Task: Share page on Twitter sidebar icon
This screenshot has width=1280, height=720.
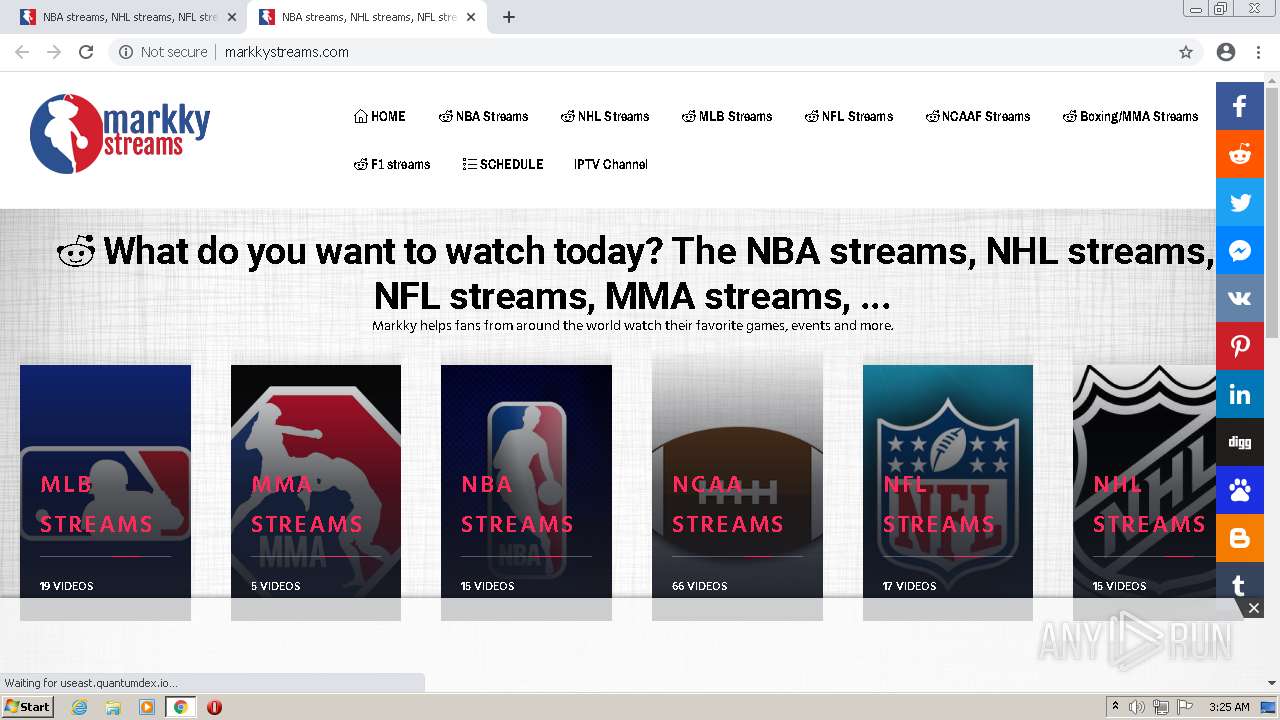Action: [1240, 202]
